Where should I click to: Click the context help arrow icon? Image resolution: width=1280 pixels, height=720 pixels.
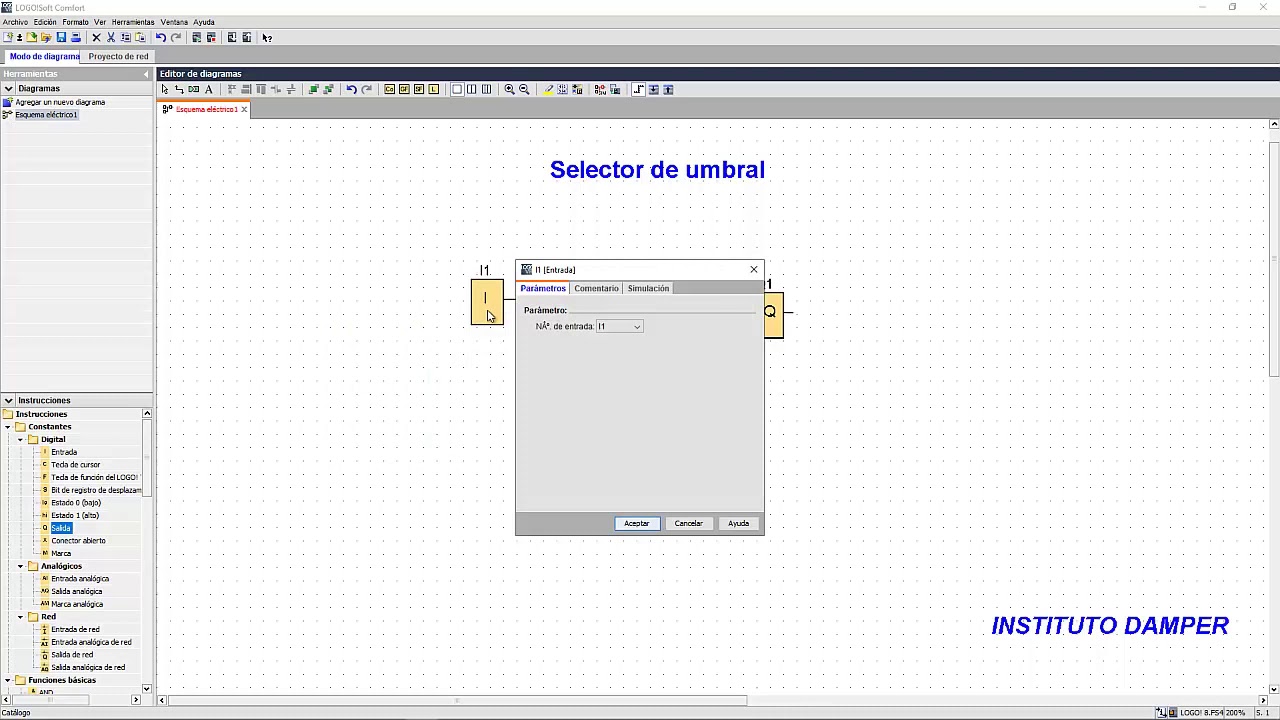(x=267, y=37)
